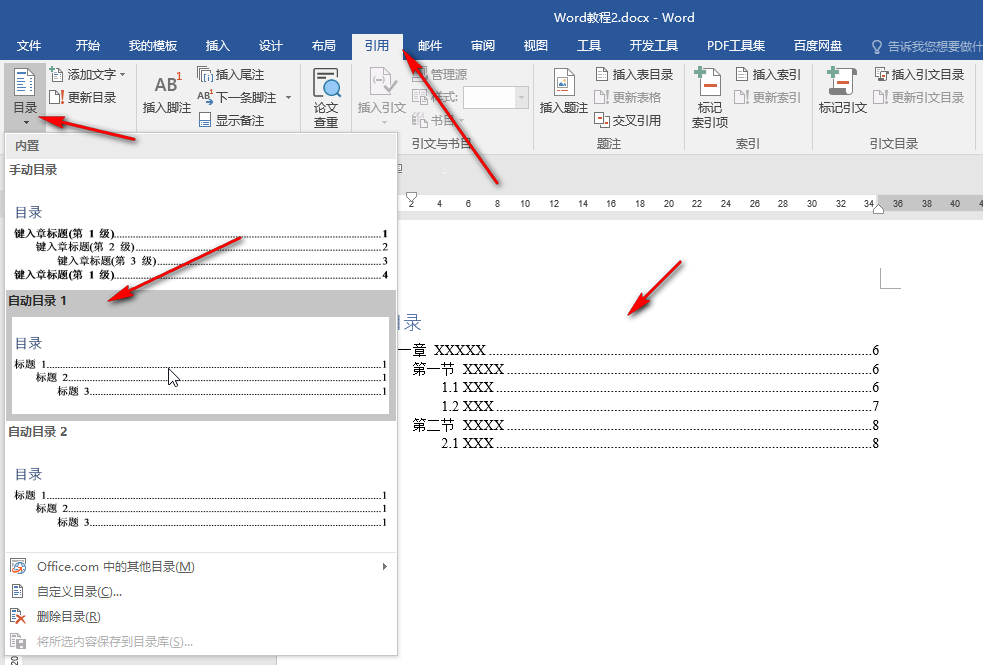Choose the 手动目录 manual table preview

201,223
